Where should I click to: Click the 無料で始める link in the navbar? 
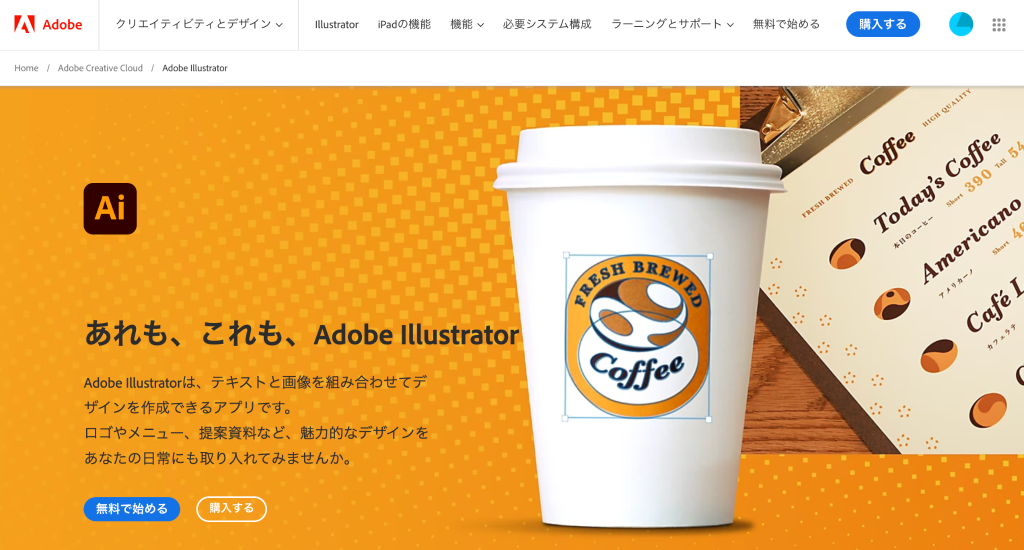click(786, 24)
